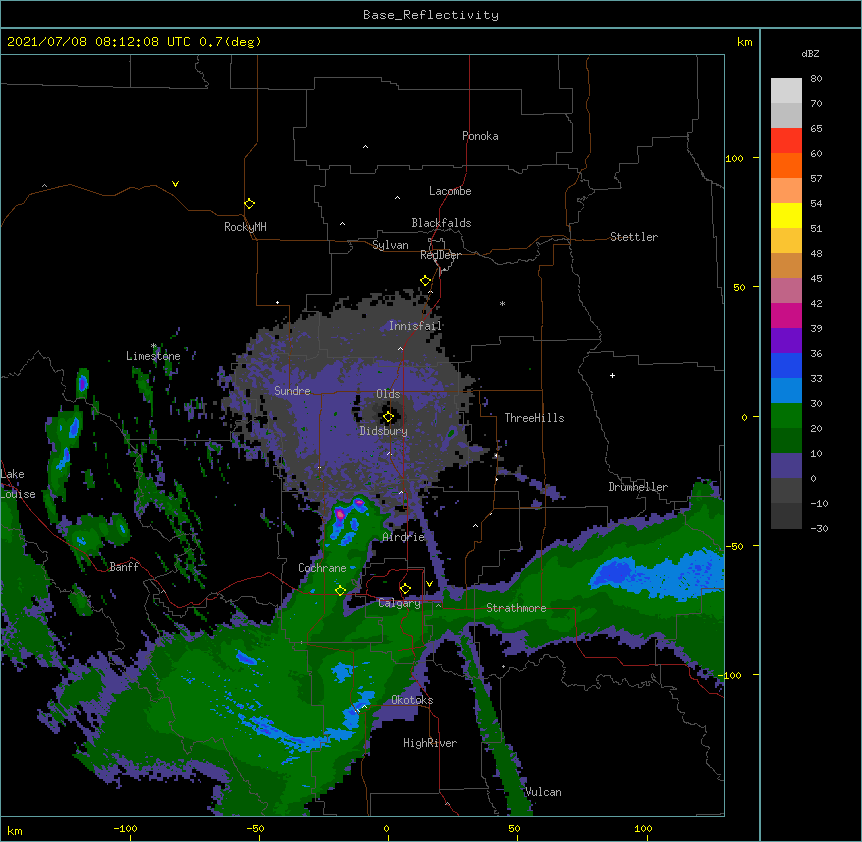Click the horizontal axis -100 km tick label
The width and height of the screenshot is (862, 842).
126,828
